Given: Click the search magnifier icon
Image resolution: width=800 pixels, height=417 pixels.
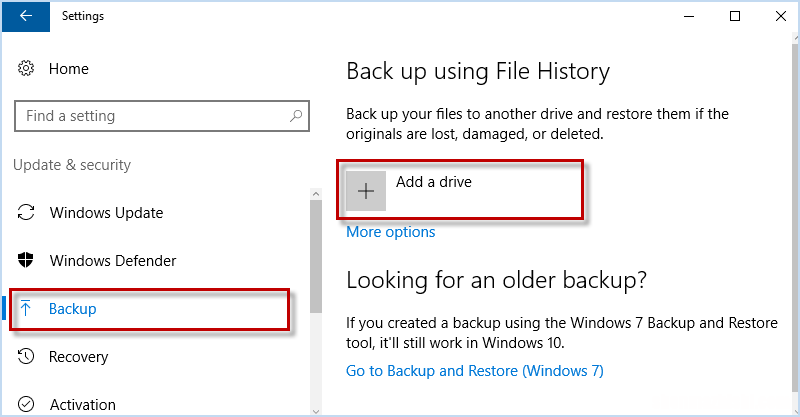Looking at the screenshot, I should coord(296,116).
